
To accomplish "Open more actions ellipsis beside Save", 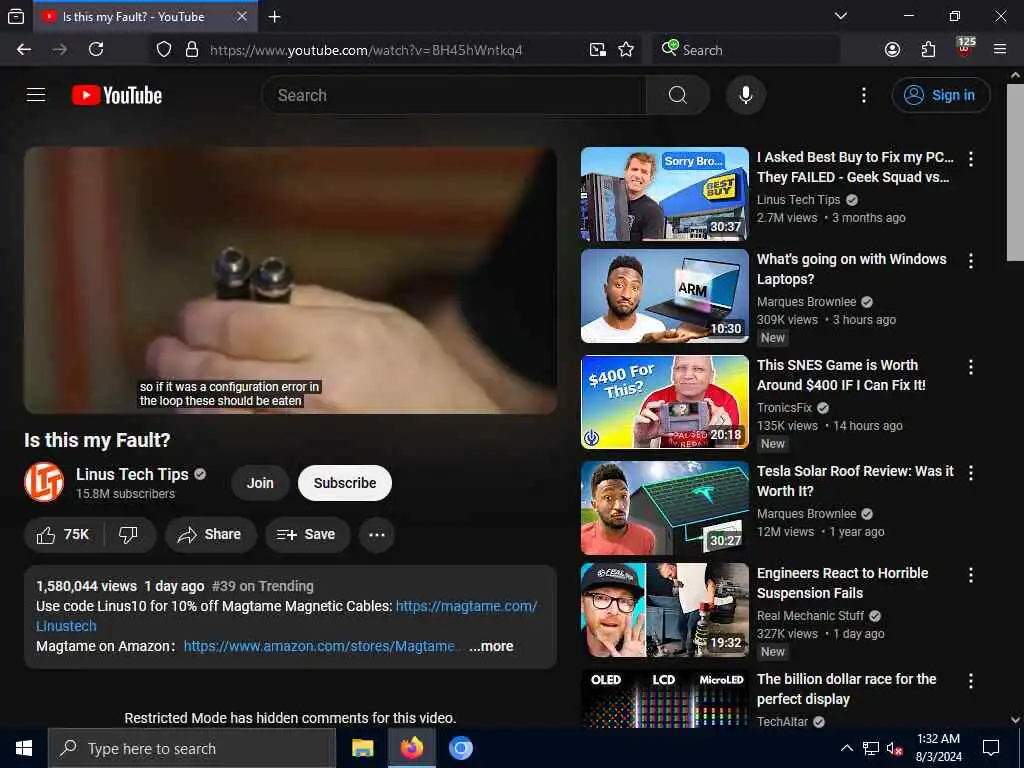I will pyautogui.click(x=377, y=535).
